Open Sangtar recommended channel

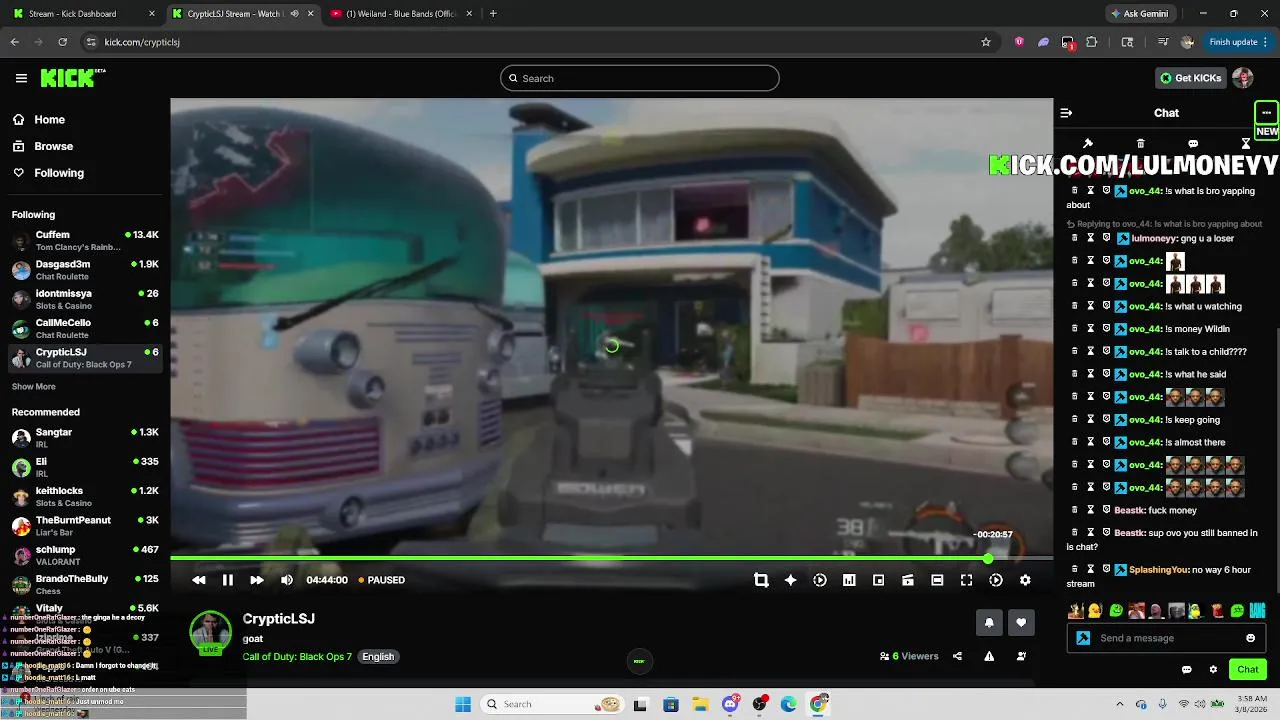[x=85, y=438]
